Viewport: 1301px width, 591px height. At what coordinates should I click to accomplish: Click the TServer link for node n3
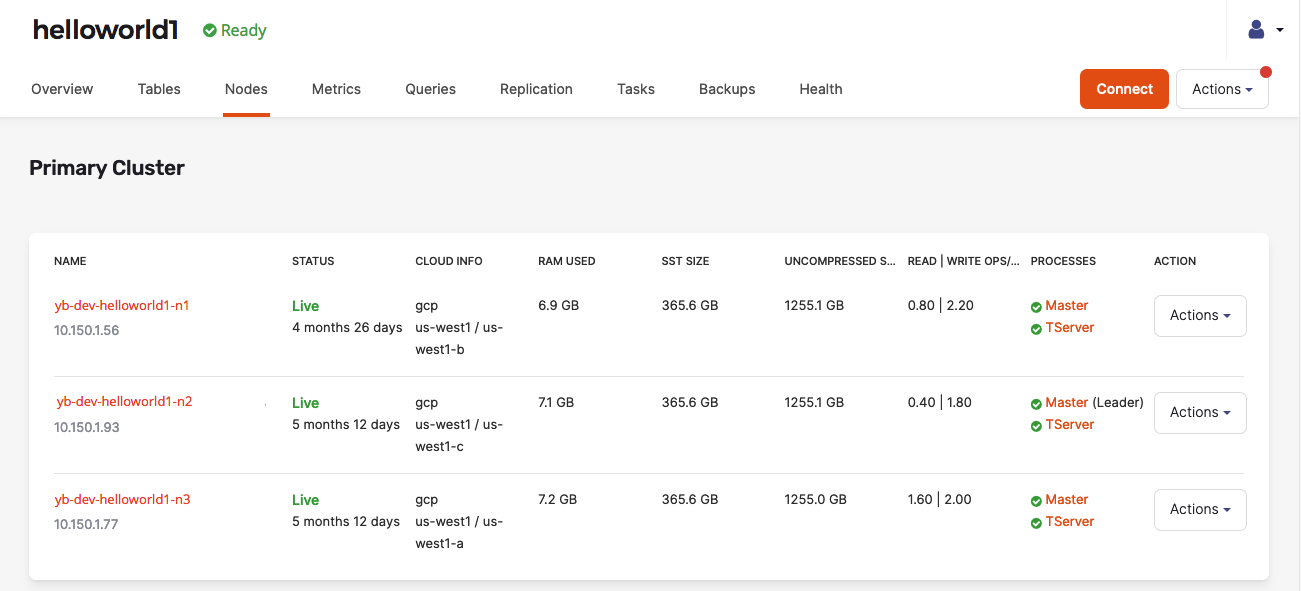click(1070, 522)
